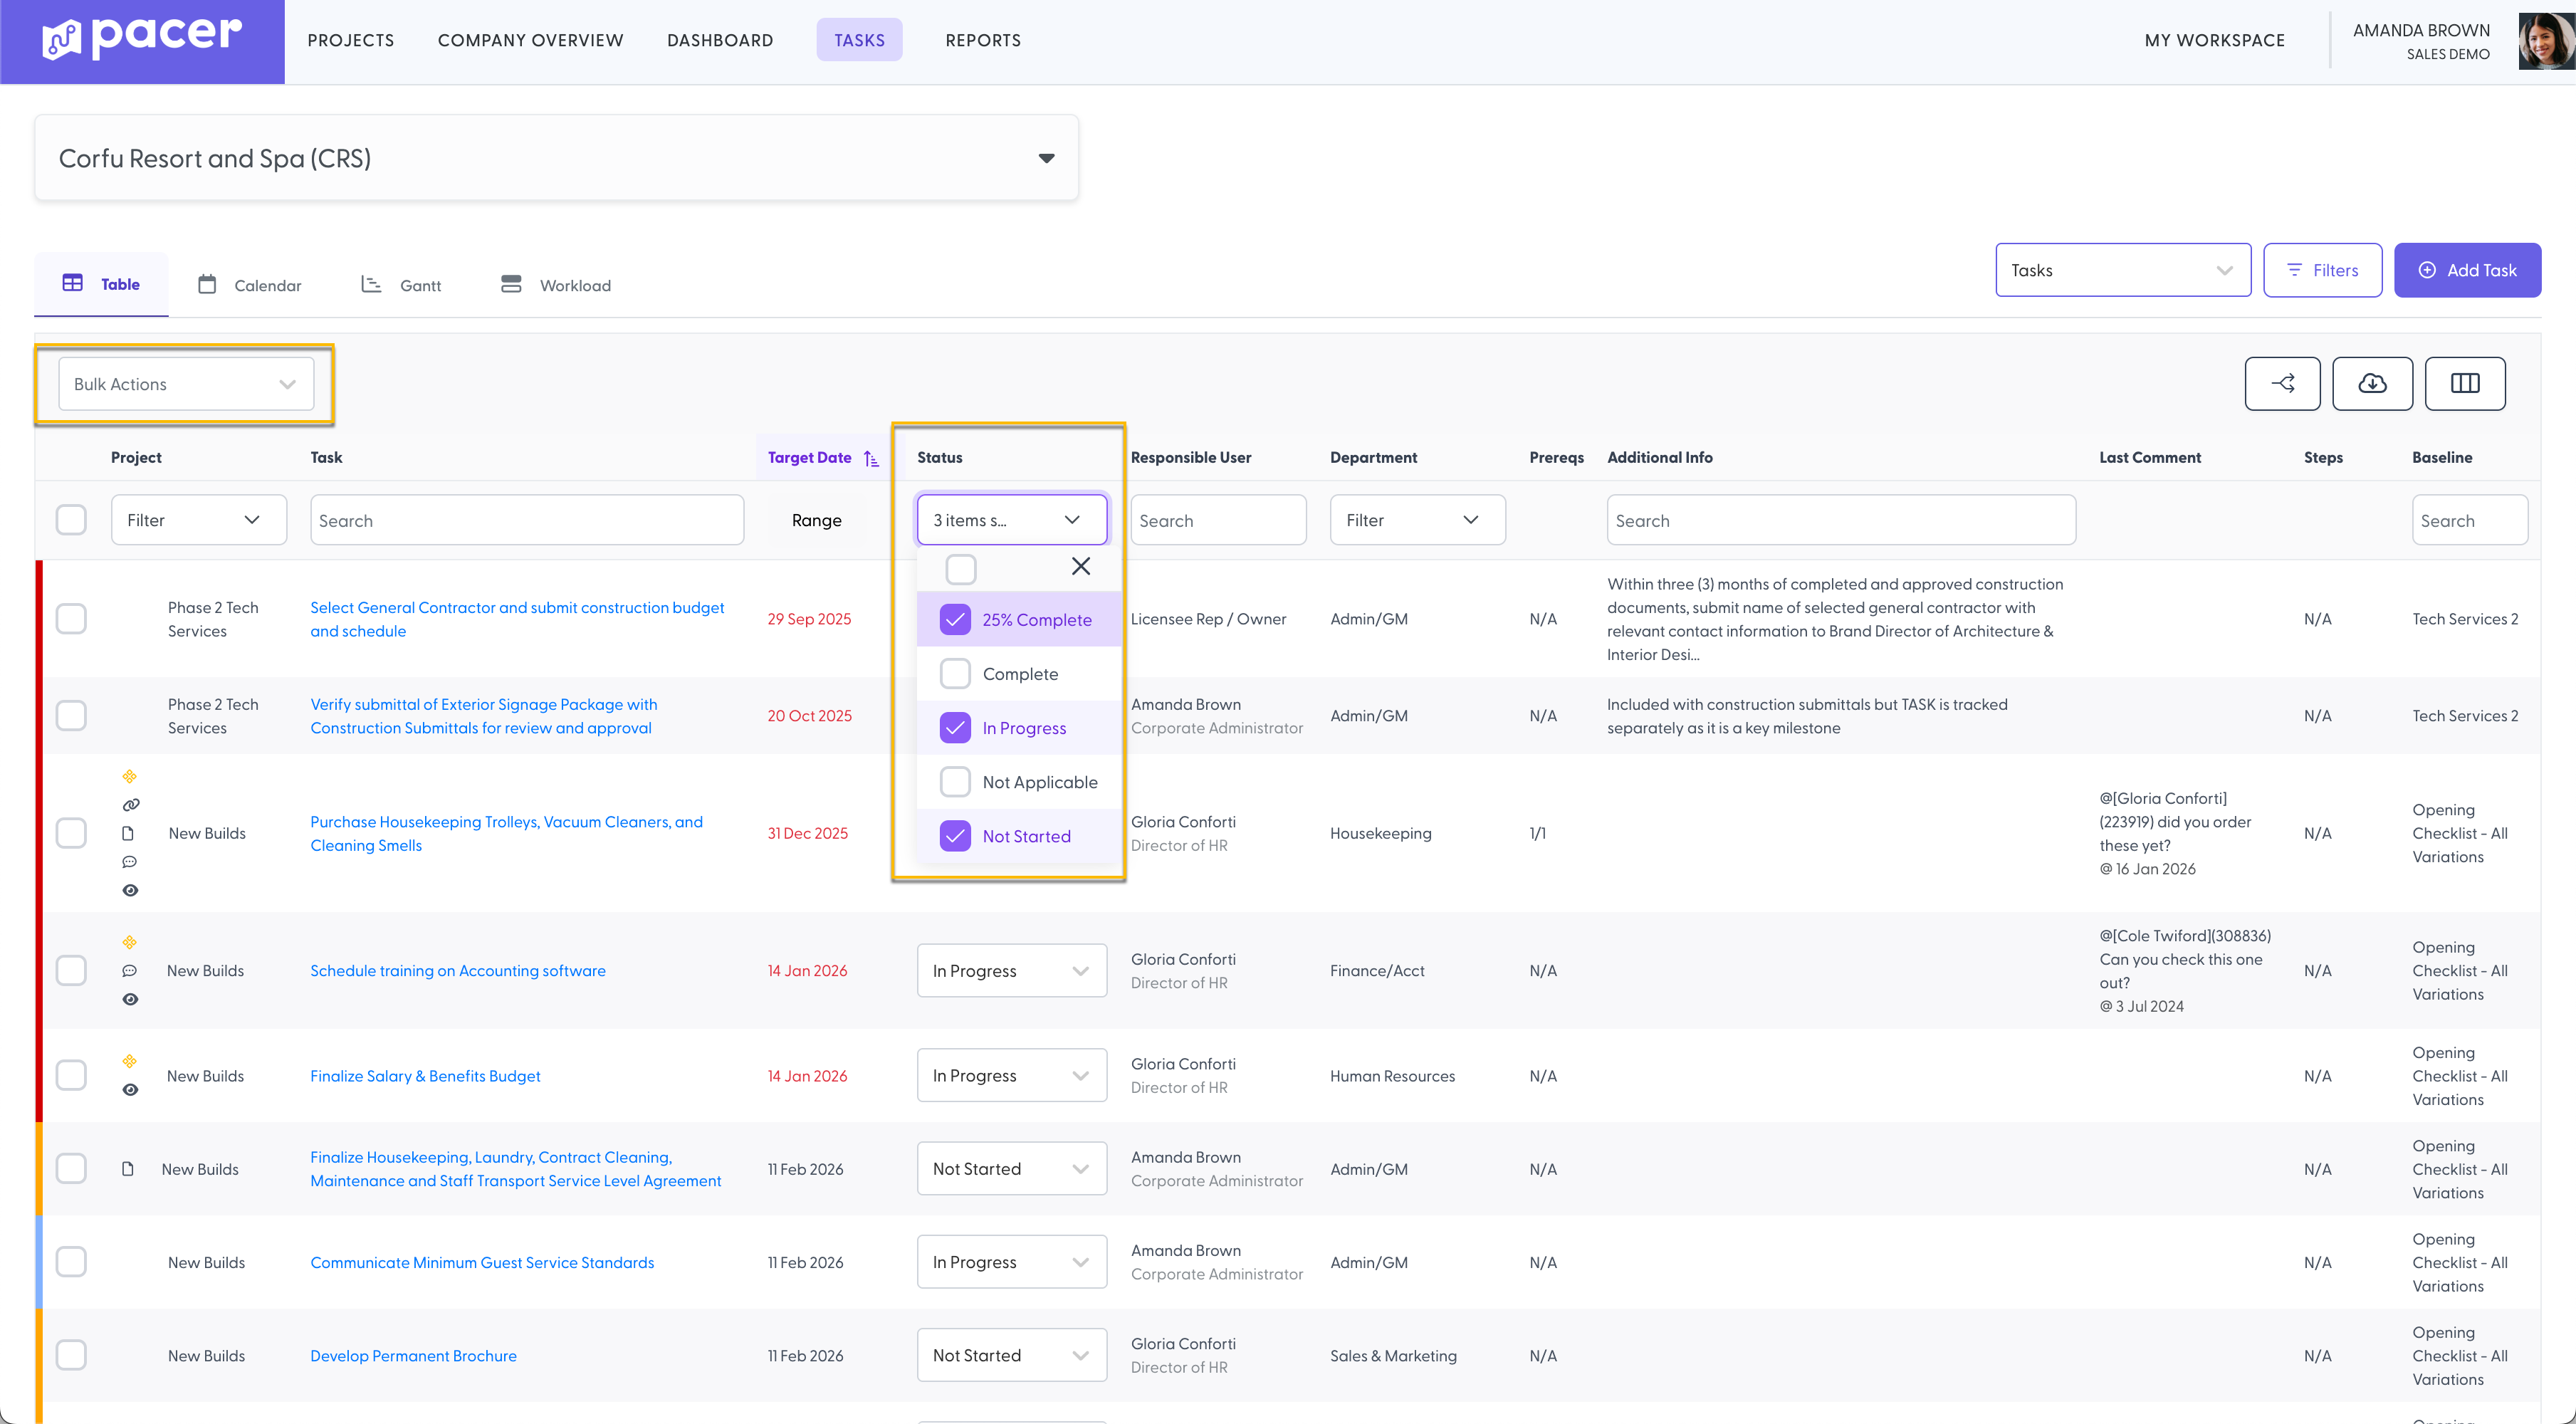Click the Target Date sort ascending icon
The height and width of the screenshot is (1424, 2576).
(x=871, y=458)
